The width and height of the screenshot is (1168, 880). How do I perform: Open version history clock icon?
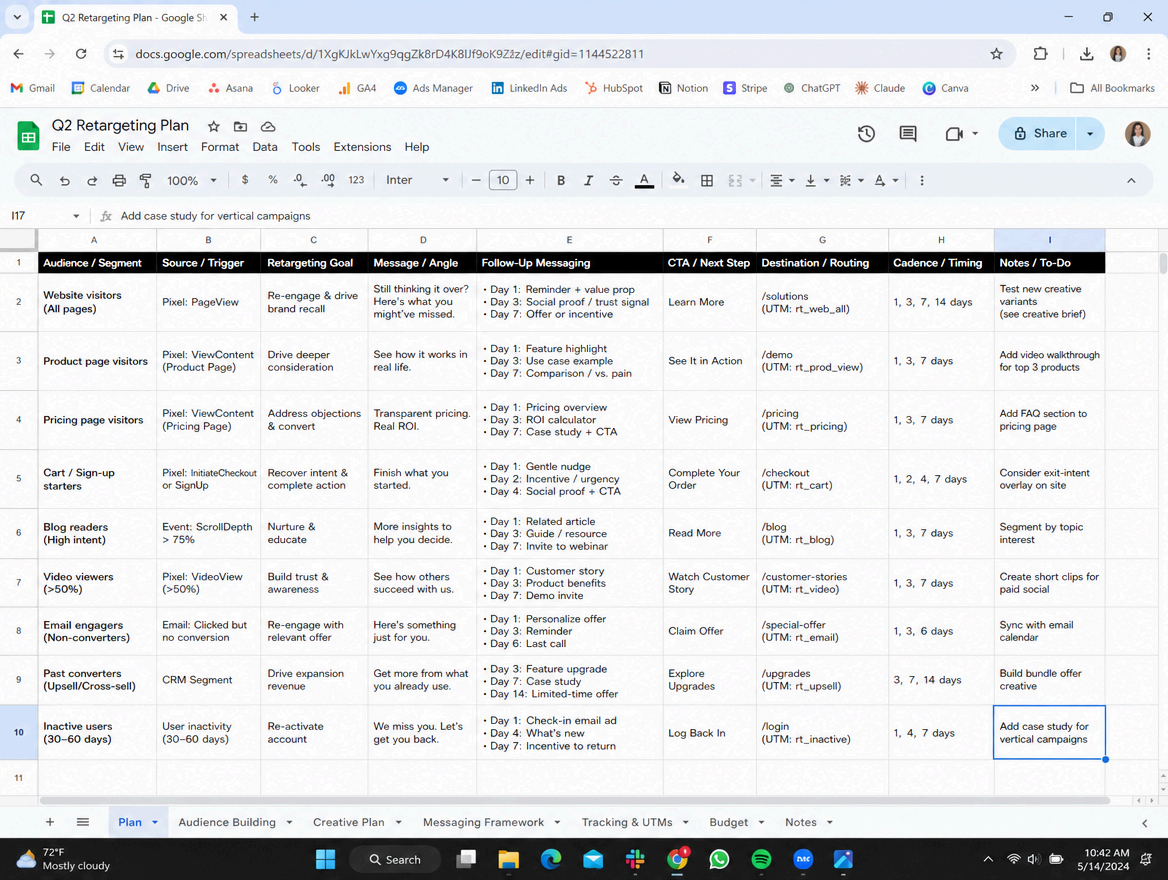866,134
